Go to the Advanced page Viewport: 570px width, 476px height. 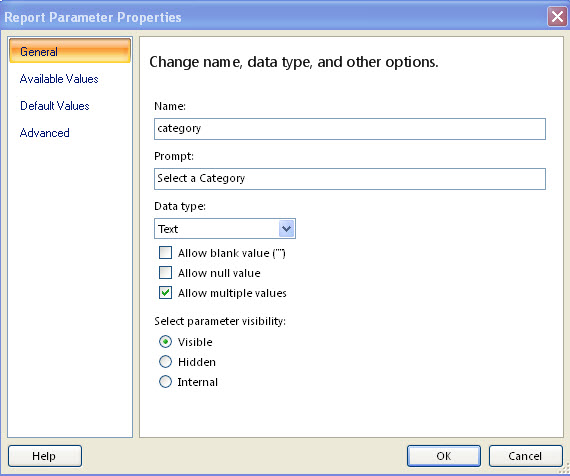pyautogui.click(x=44, y=133)
